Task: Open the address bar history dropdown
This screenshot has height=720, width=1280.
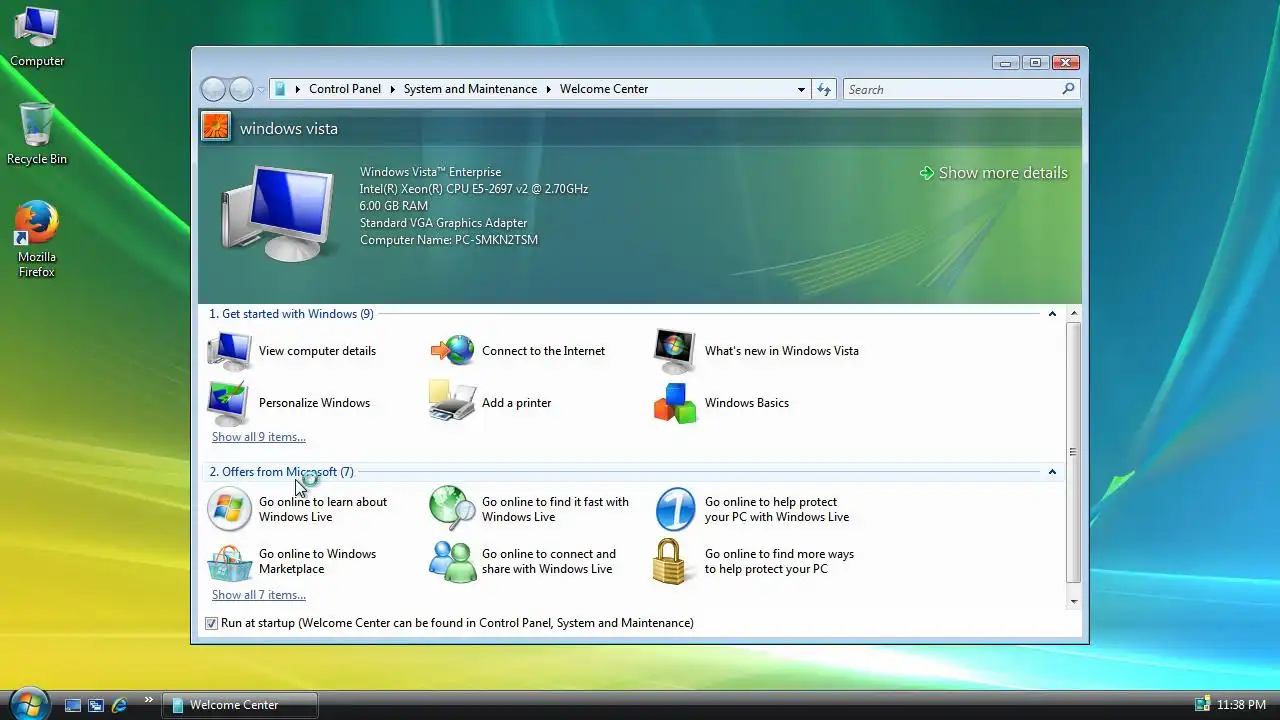Action: coord(801,89)
